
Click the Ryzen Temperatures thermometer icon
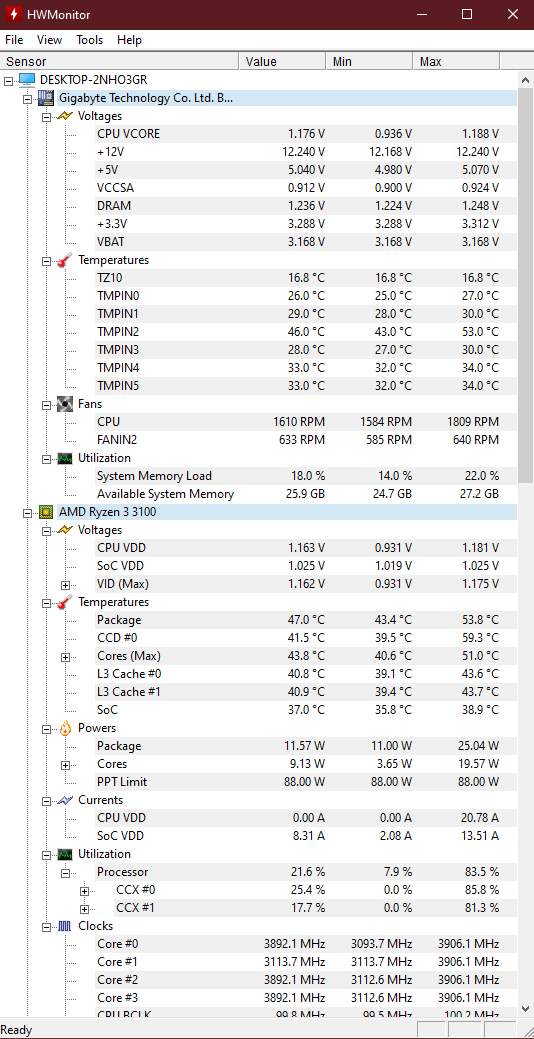(x=65, y=602)
